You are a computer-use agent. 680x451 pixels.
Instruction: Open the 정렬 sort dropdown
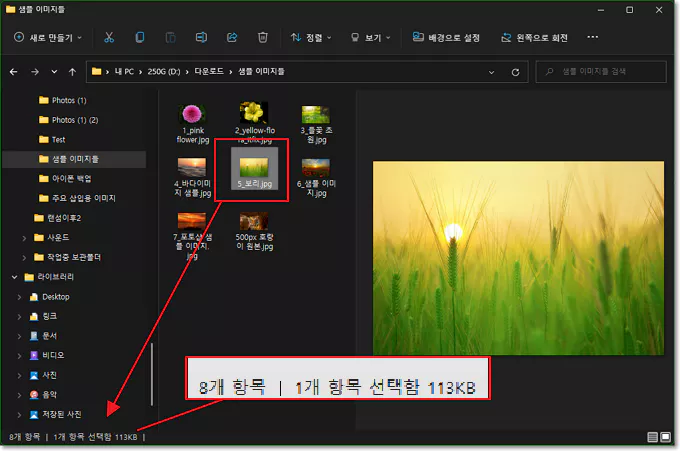click(311, 38)
